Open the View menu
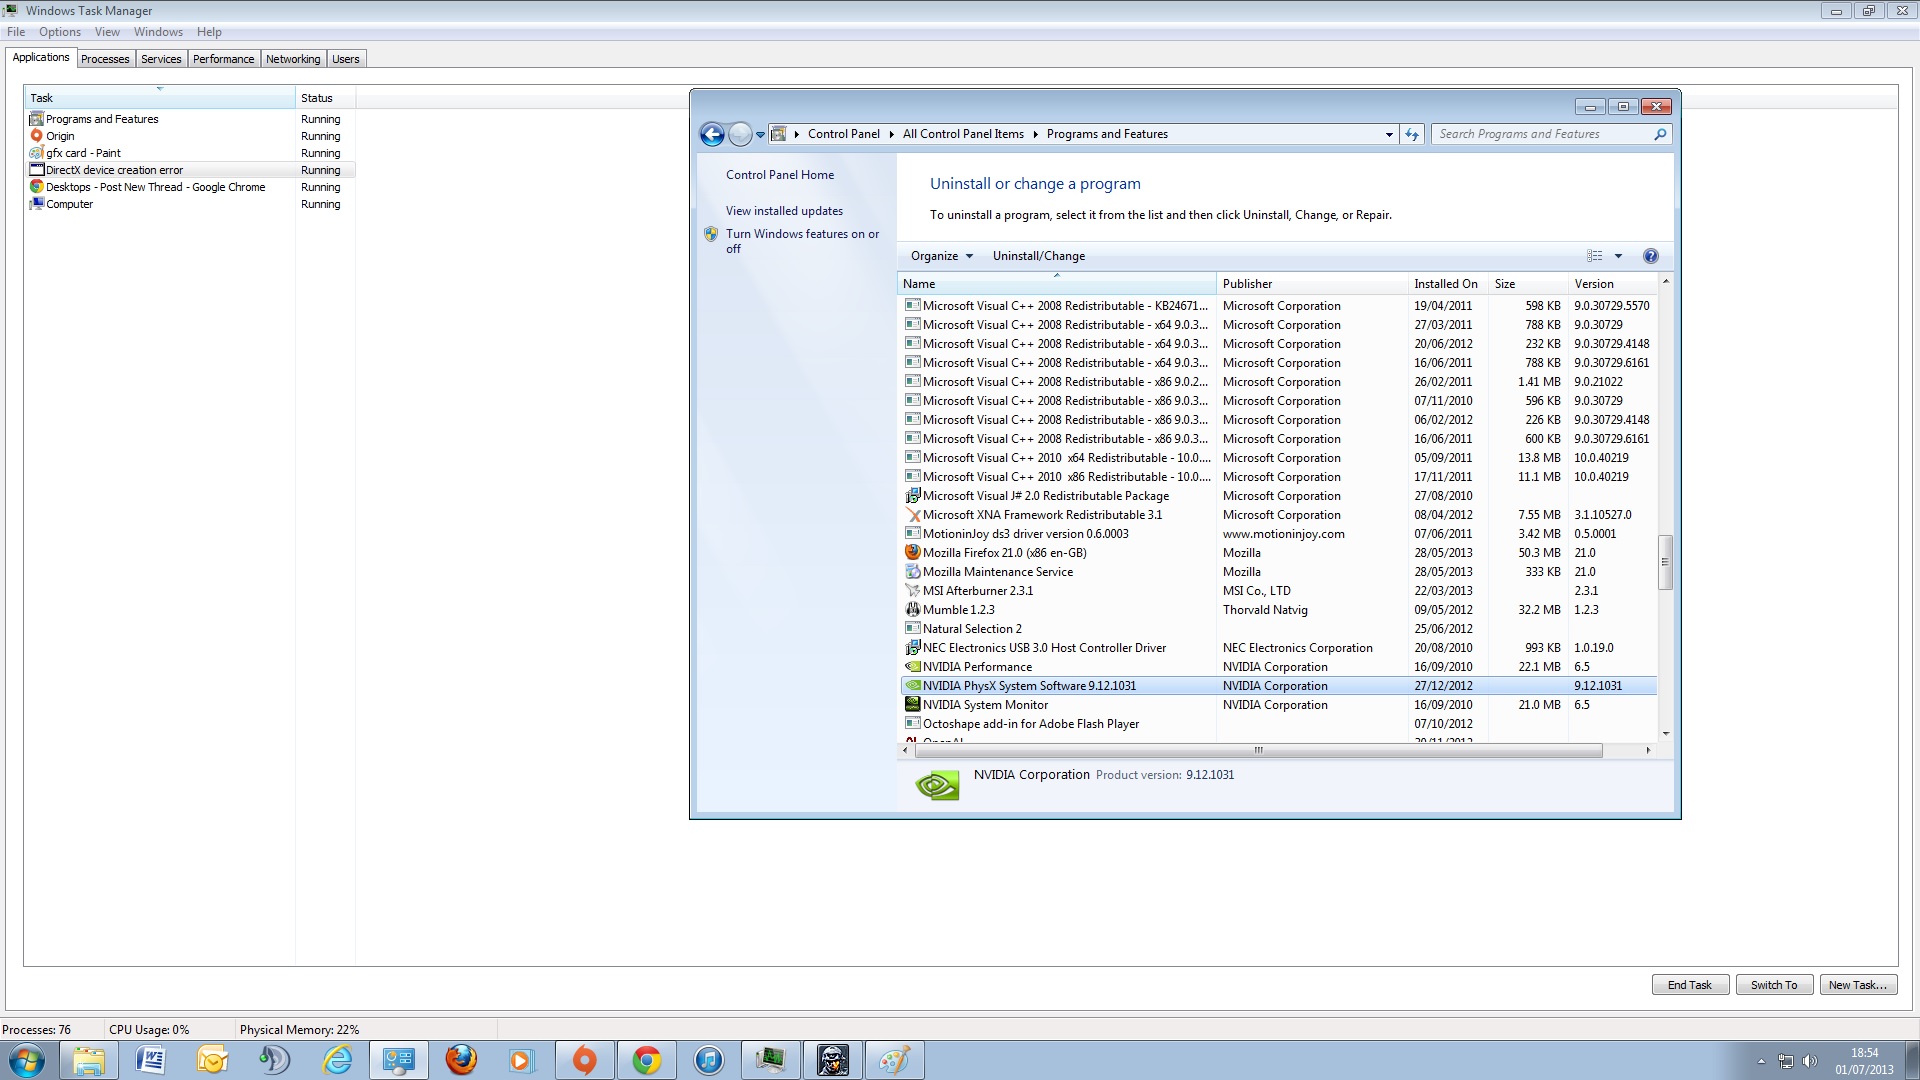 [107, 32]
